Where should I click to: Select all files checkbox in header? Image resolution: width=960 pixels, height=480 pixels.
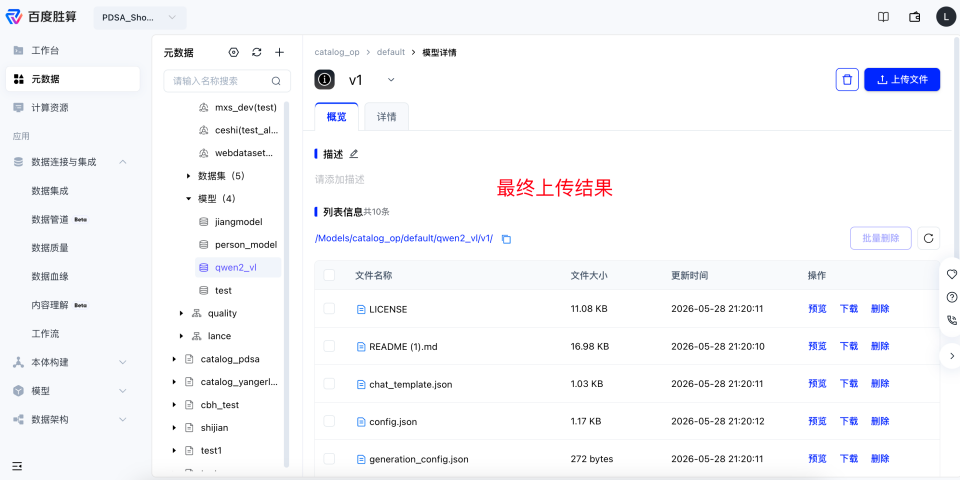coord(329,275)
